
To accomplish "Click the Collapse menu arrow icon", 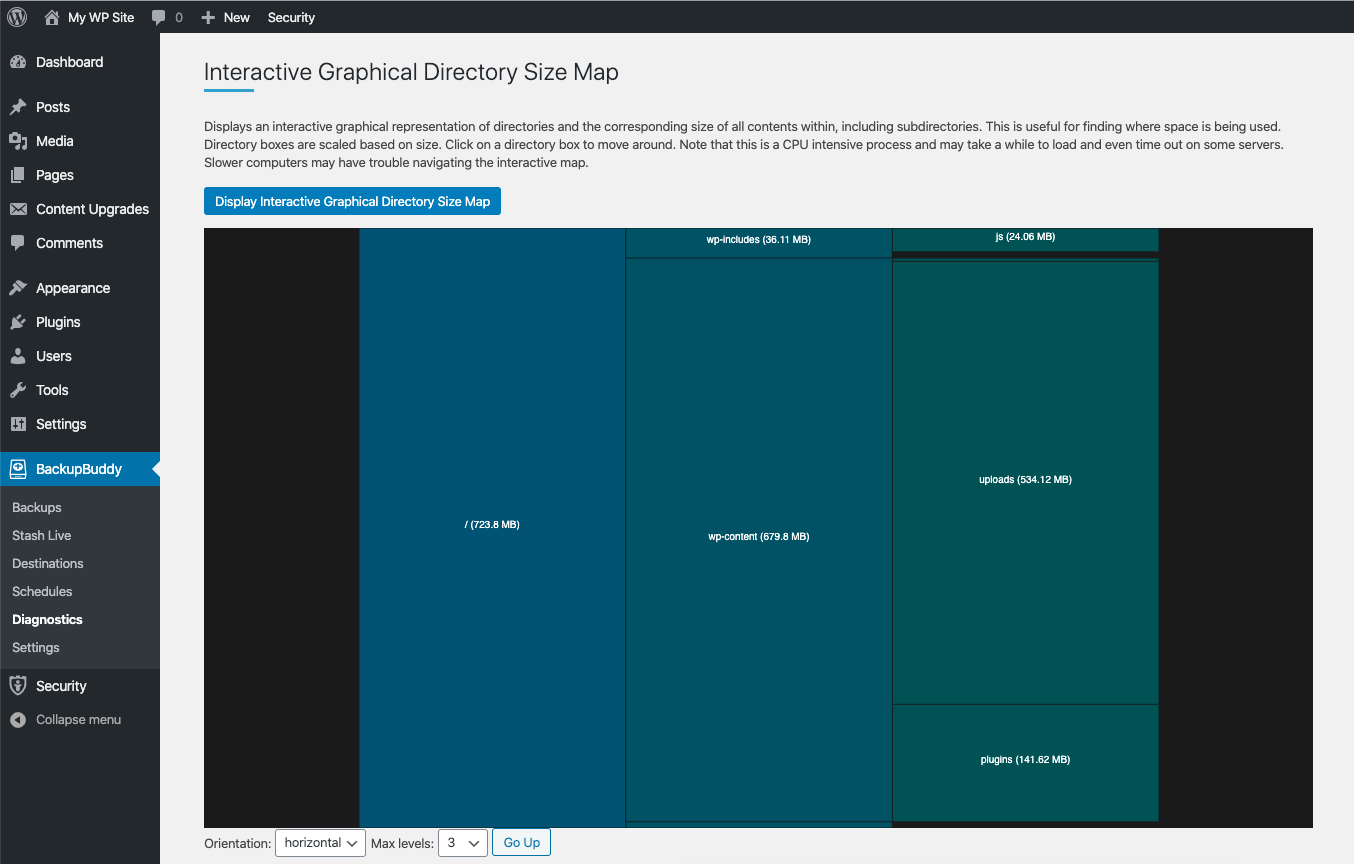I will click(x=18, y=720).
